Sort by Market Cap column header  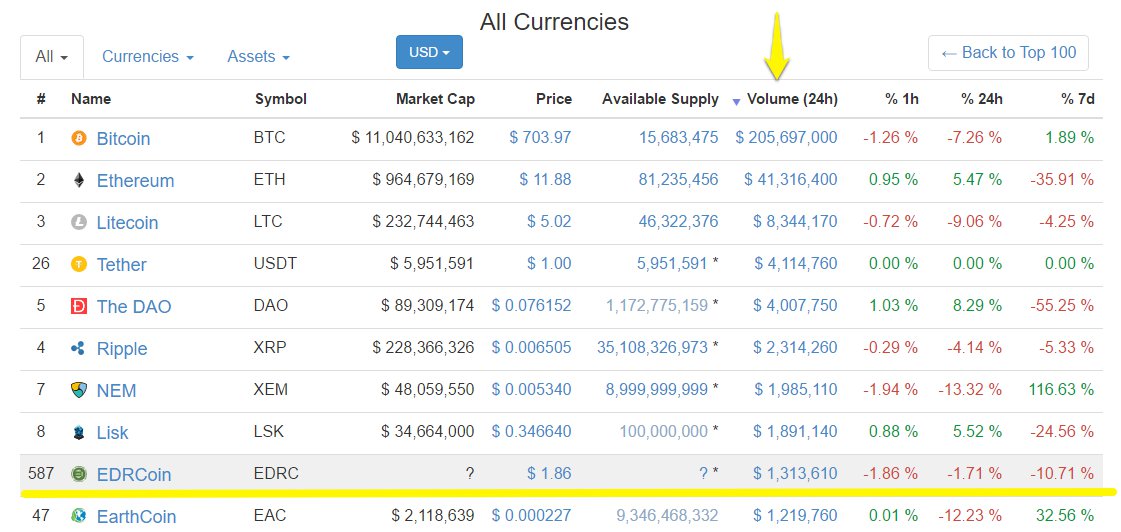(435, 99)
